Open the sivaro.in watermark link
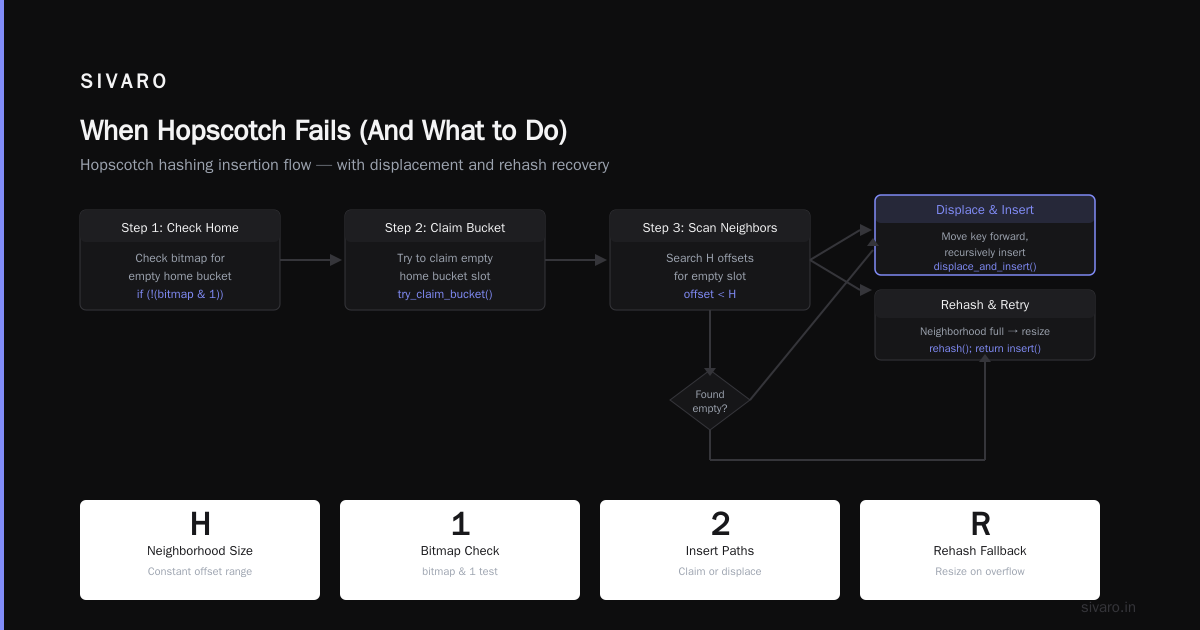The height and width of the screenshot is (630, 1200). pyautogui.click(x=1108, y=607)
